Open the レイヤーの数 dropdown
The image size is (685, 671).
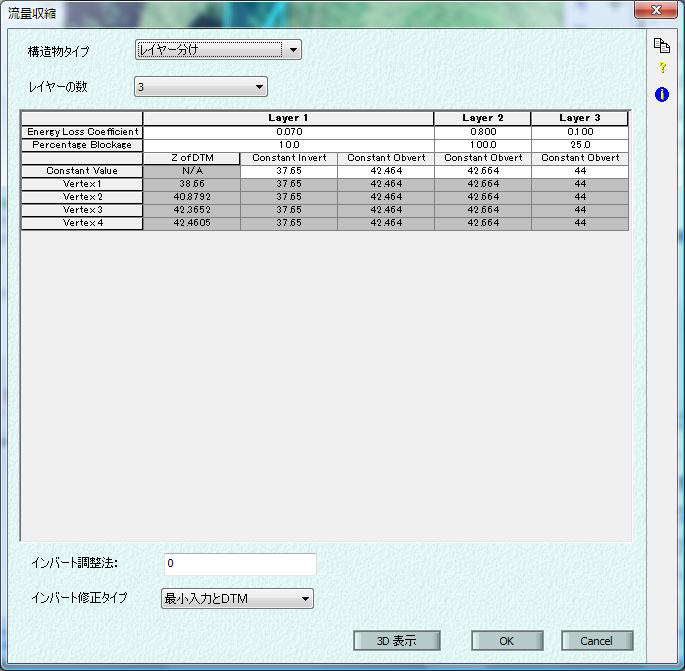[201, 87]
